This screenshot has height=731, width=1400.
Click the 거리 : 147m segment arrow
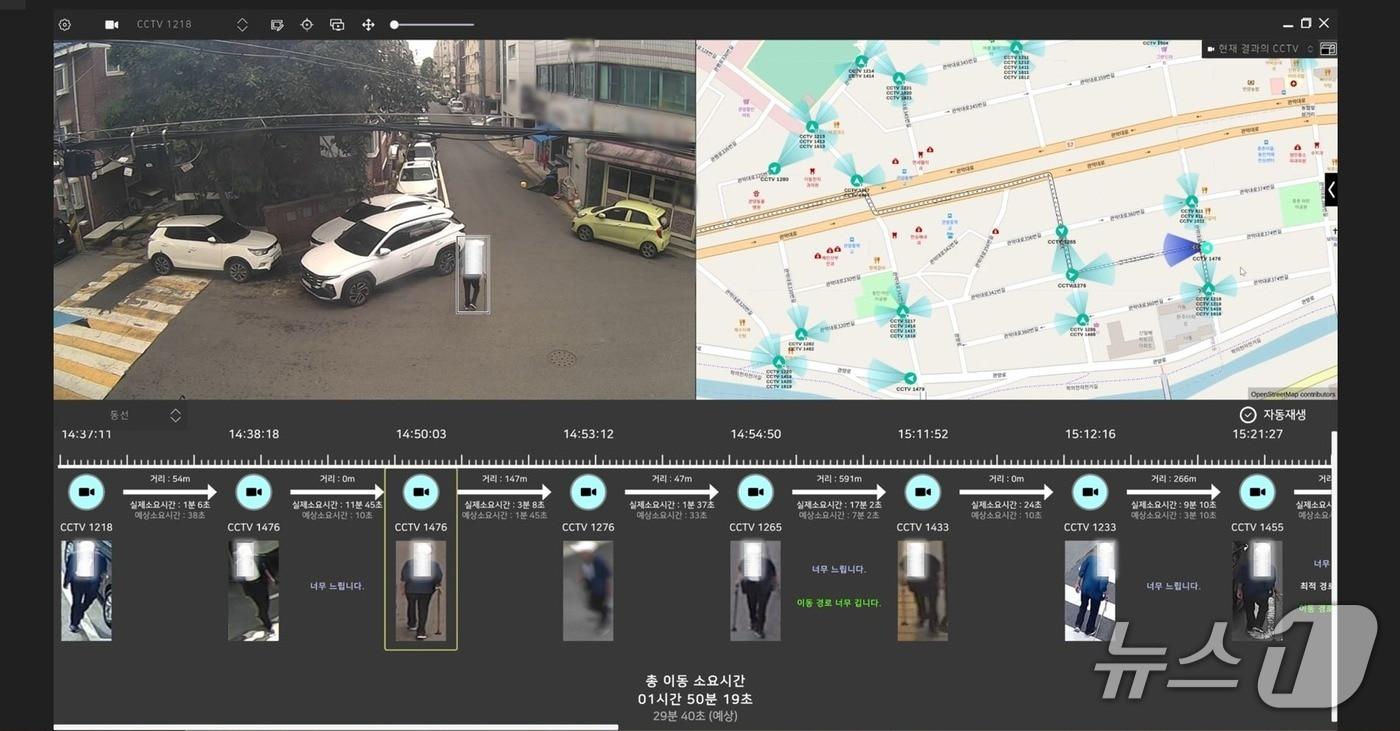pos(504,492)
